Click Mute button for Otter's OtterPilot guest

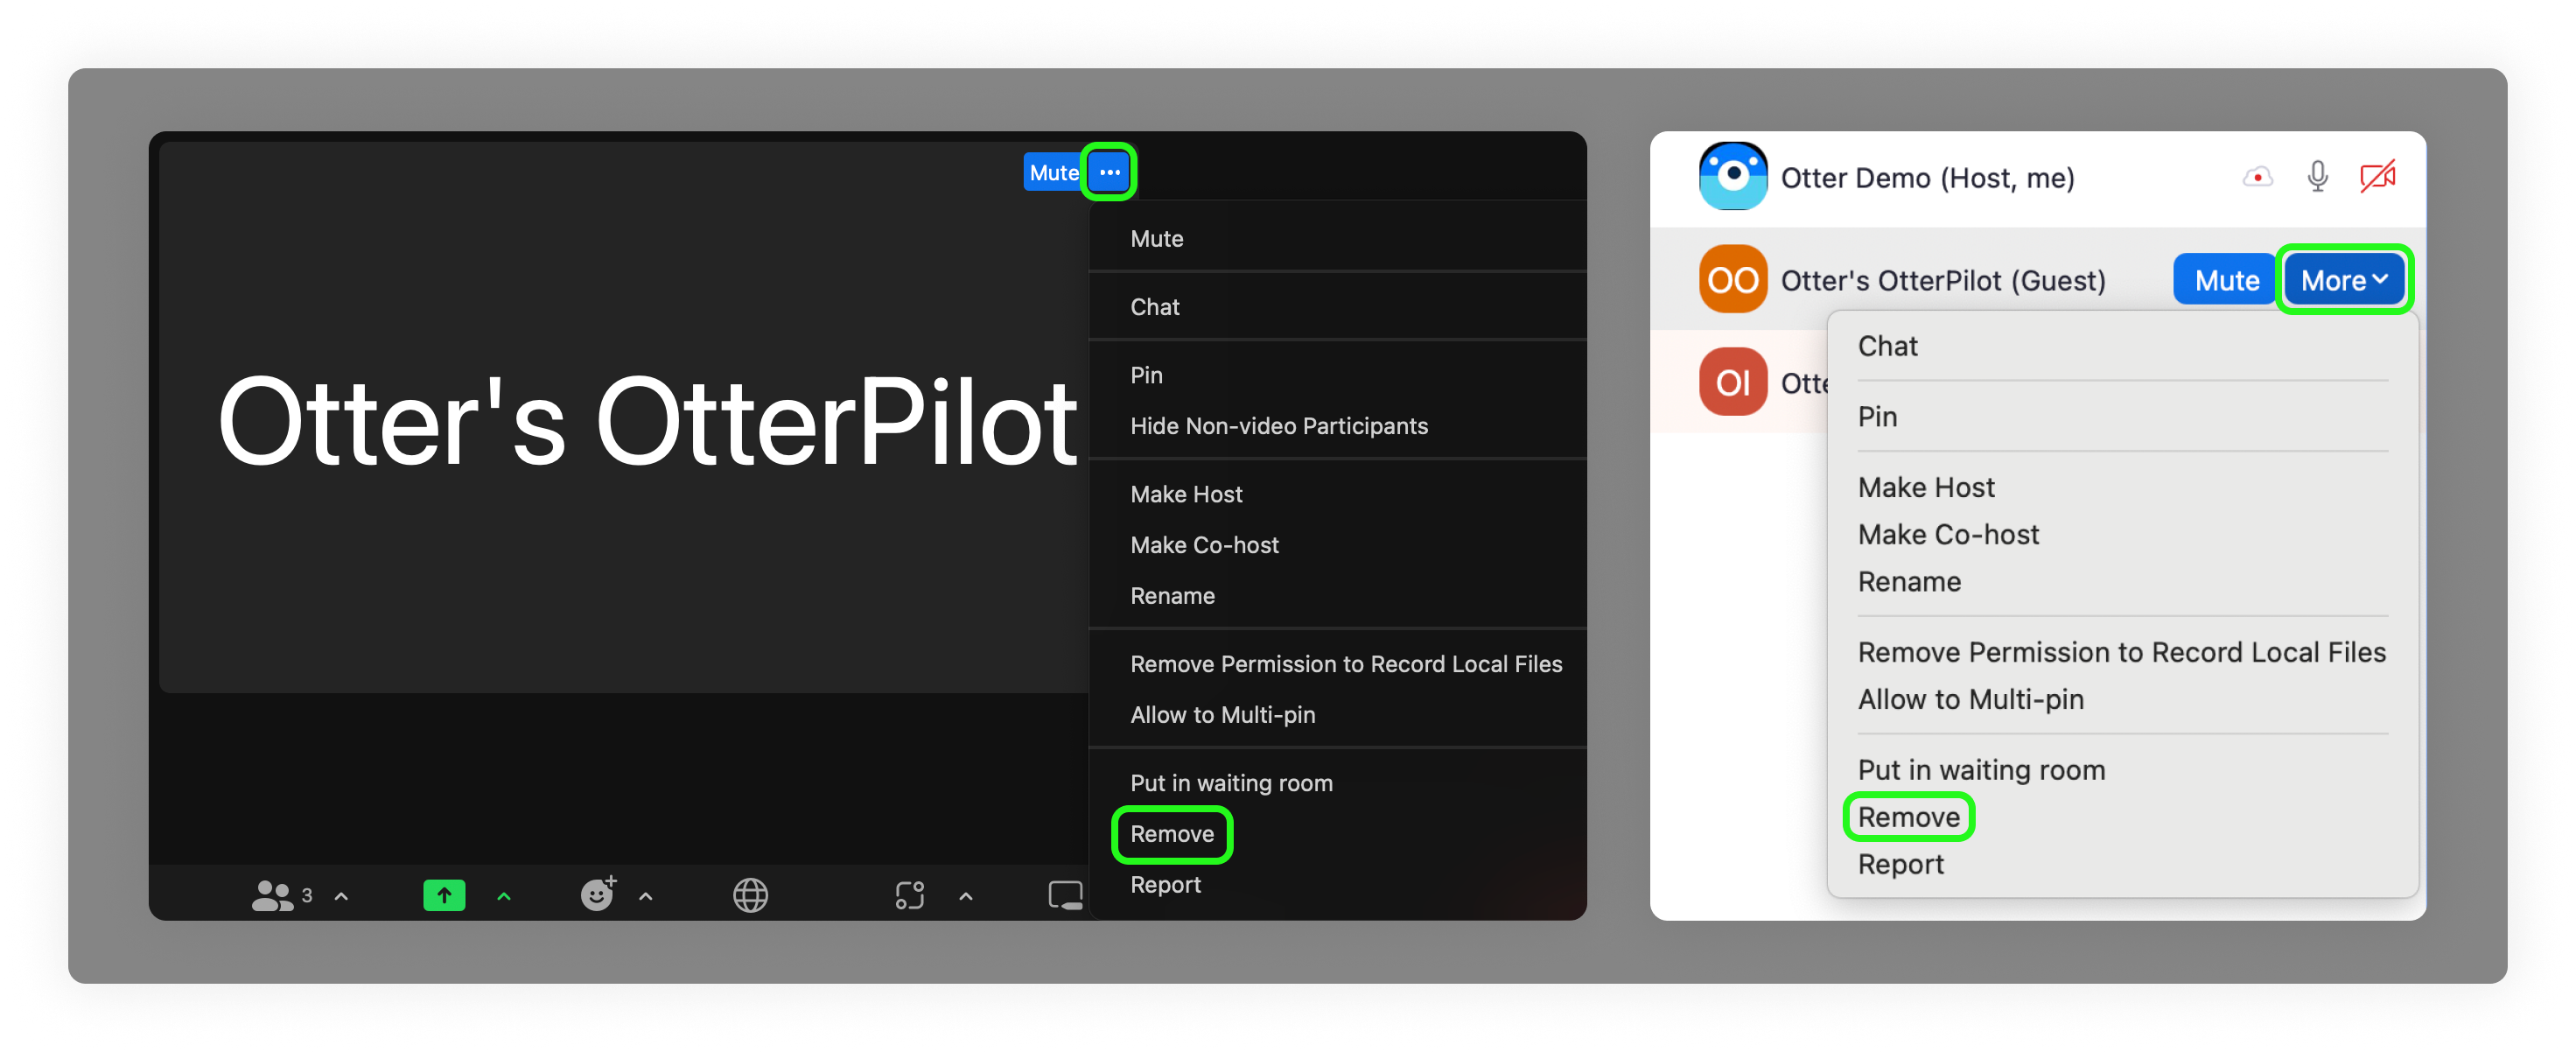pos(2226,280)
